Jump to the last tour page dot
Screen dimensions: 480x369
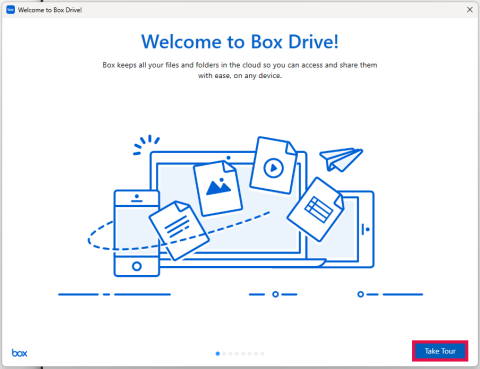coord(262,353)
